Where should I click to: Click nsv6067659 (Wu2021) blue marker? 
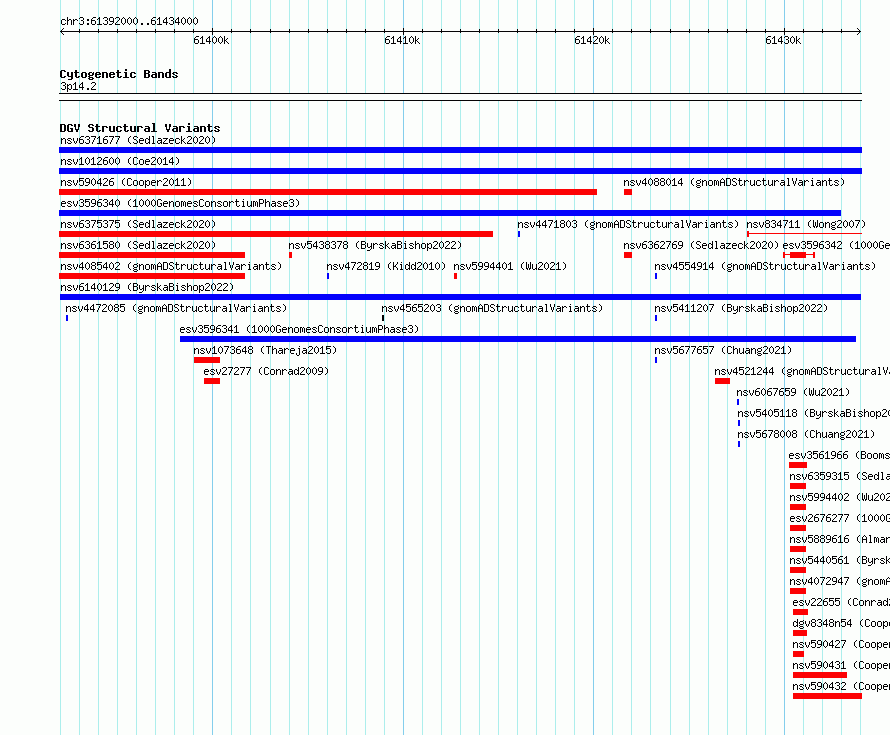pyautogui.click(x=738, y=402)
